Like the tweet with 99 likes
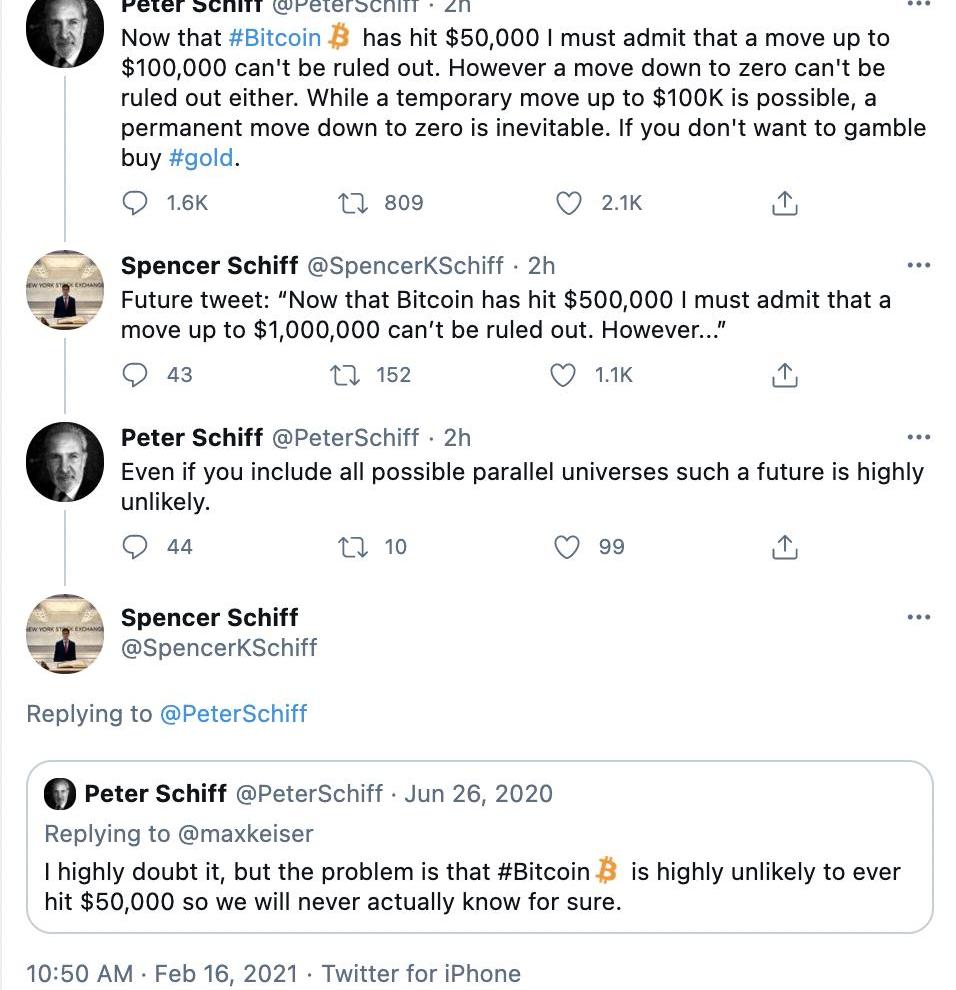This screenshot has width=956, height=990. (x=567, y=547)
